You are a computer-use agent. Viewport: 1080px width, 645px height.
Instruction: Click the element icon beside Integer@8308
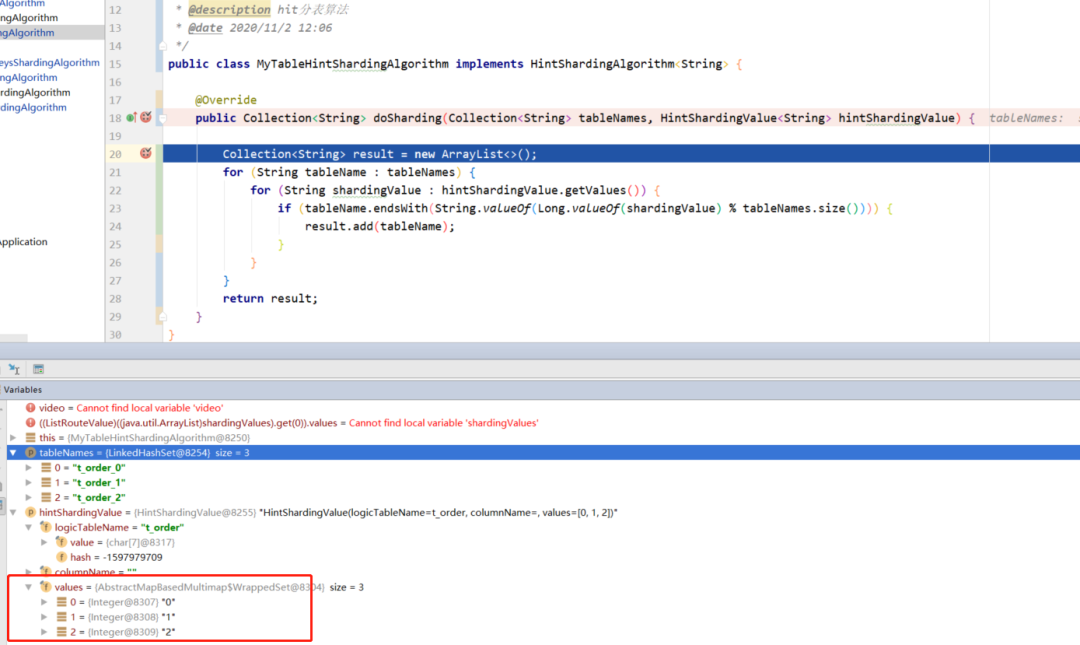pos(61,617)
